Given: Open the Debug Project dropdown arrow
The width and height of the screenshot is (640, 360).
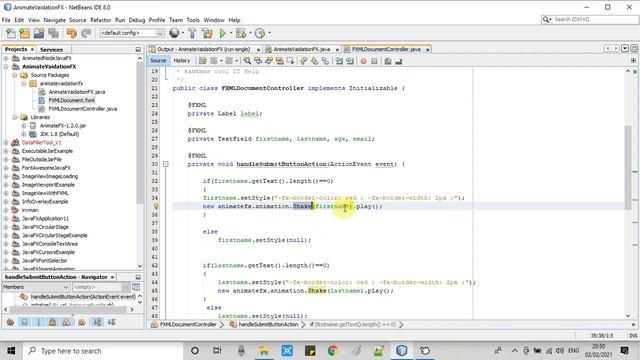Looking at the screenshot, I should tap(250, 33).
